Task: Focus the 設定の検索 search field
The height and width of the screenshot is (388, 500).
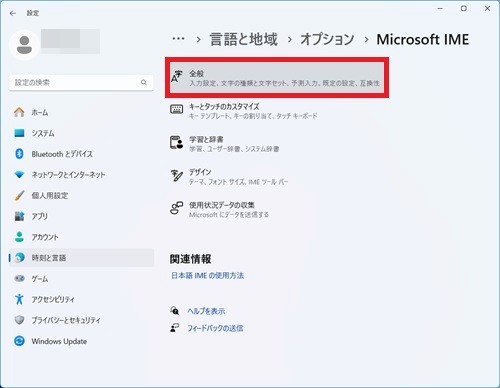Action: (x=82, y=82)
